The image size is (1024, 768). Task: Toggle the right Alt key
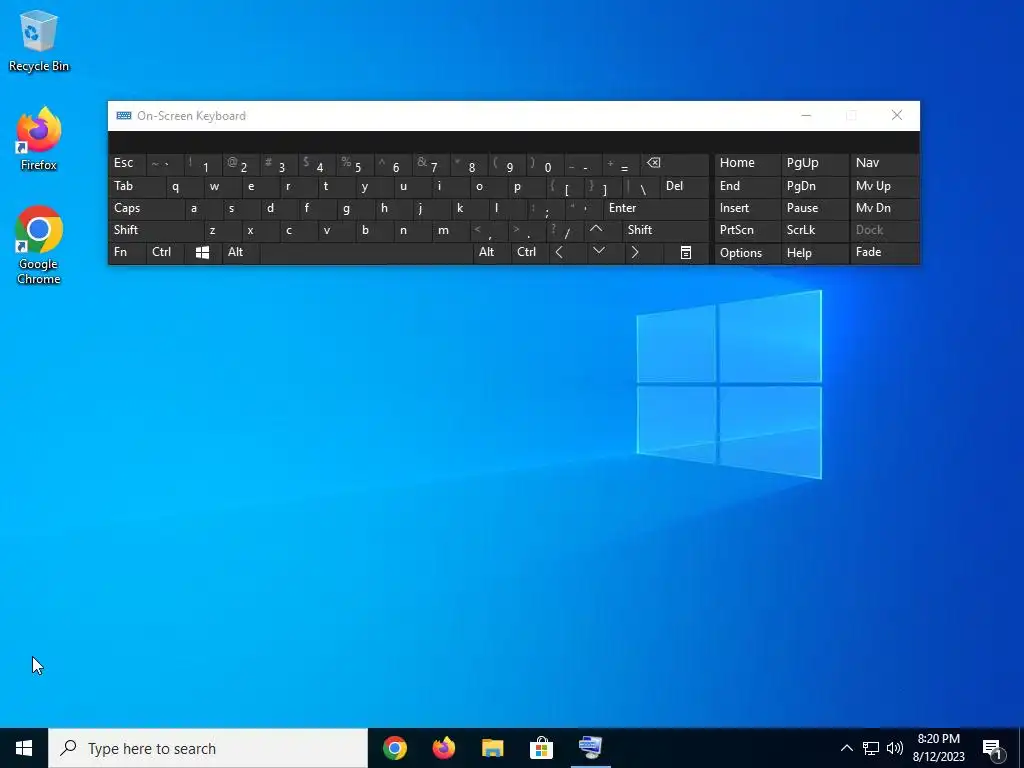491,252
